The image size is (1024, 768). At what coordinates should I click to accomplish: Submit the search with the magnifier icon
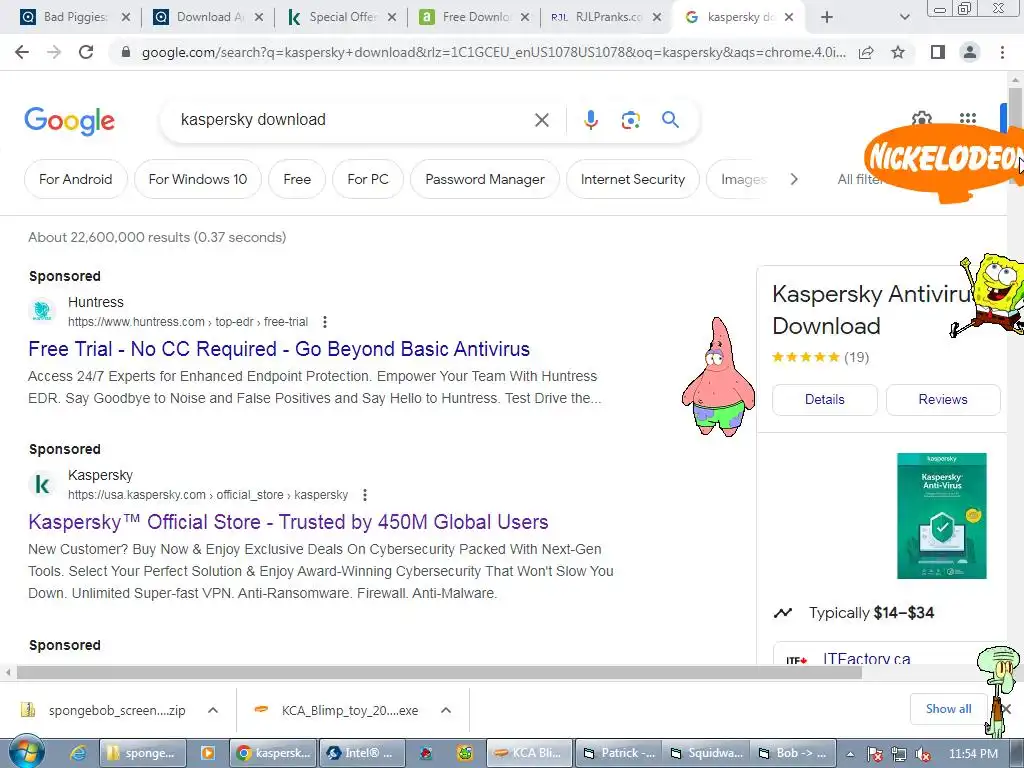tap(670, 120)
